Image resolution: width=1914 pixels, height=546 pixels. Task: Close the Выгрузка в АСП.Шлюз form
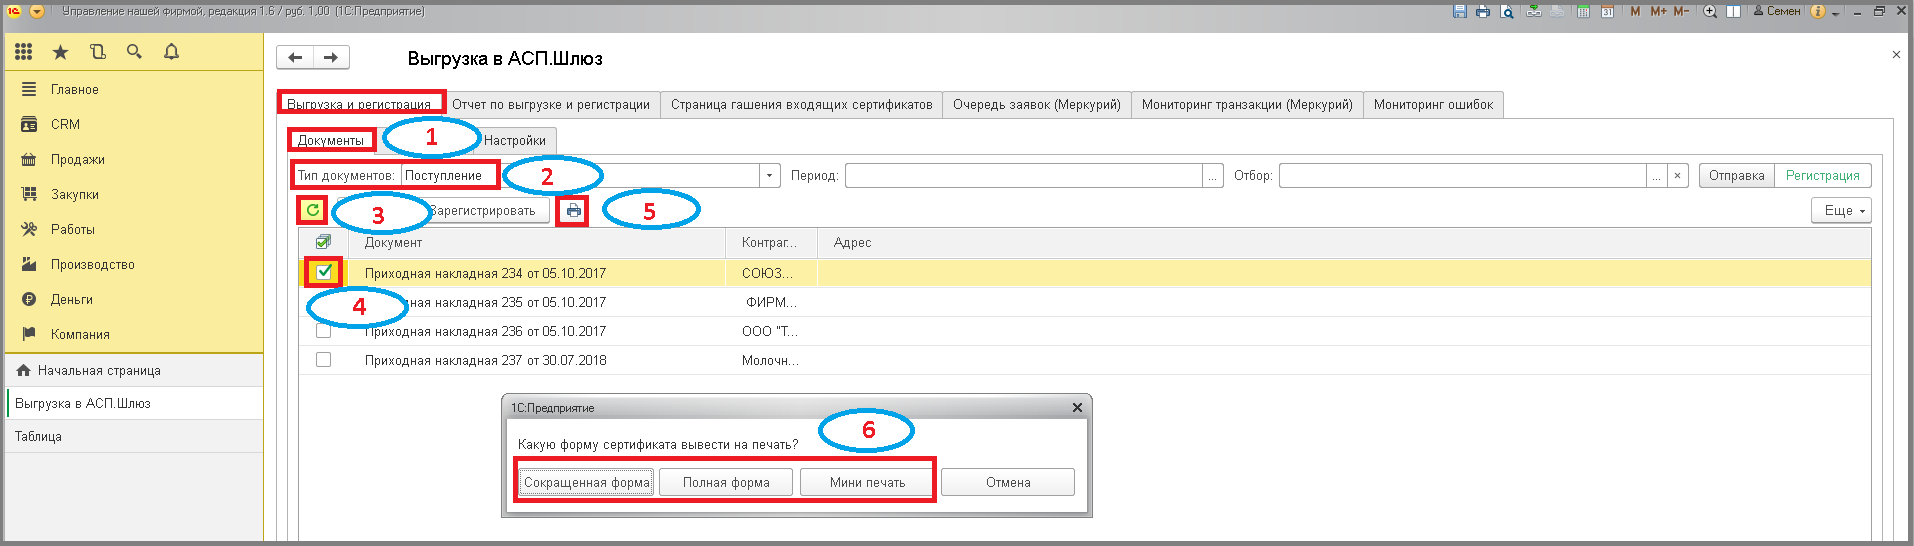point(1896,55)
